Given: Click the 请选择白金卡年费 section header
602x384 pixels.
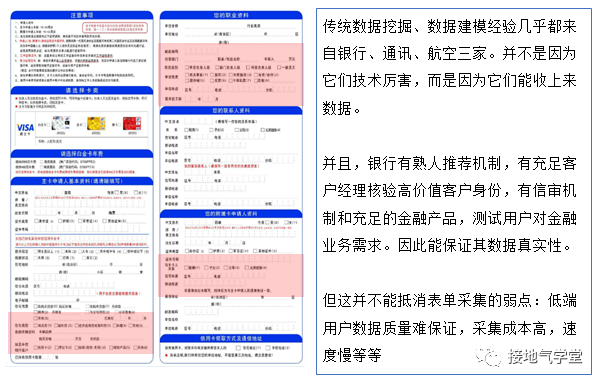Looking at the screenshot, I should [82, 154].
